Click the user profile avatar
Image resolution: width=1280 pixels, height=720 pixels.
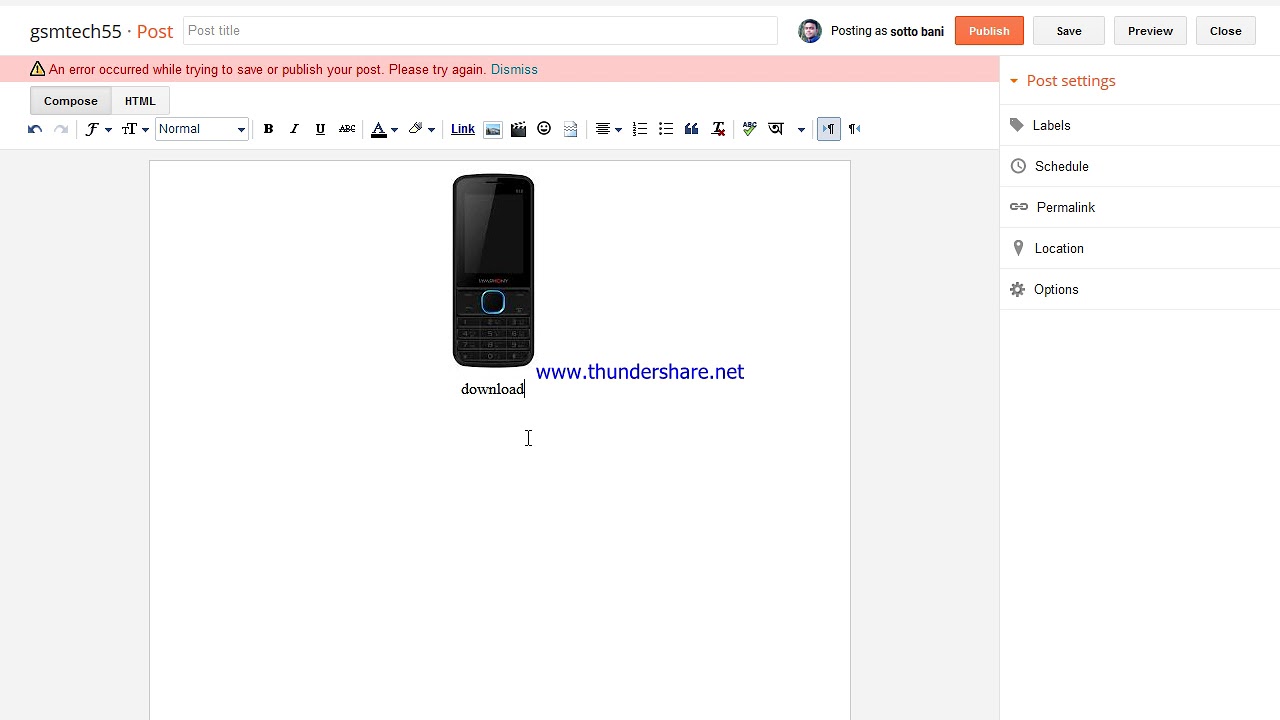[810, 31]
